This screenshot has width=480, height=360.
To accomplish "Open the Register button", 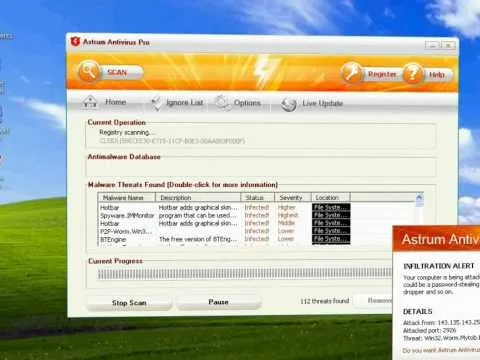I will [x=382, y=74].
